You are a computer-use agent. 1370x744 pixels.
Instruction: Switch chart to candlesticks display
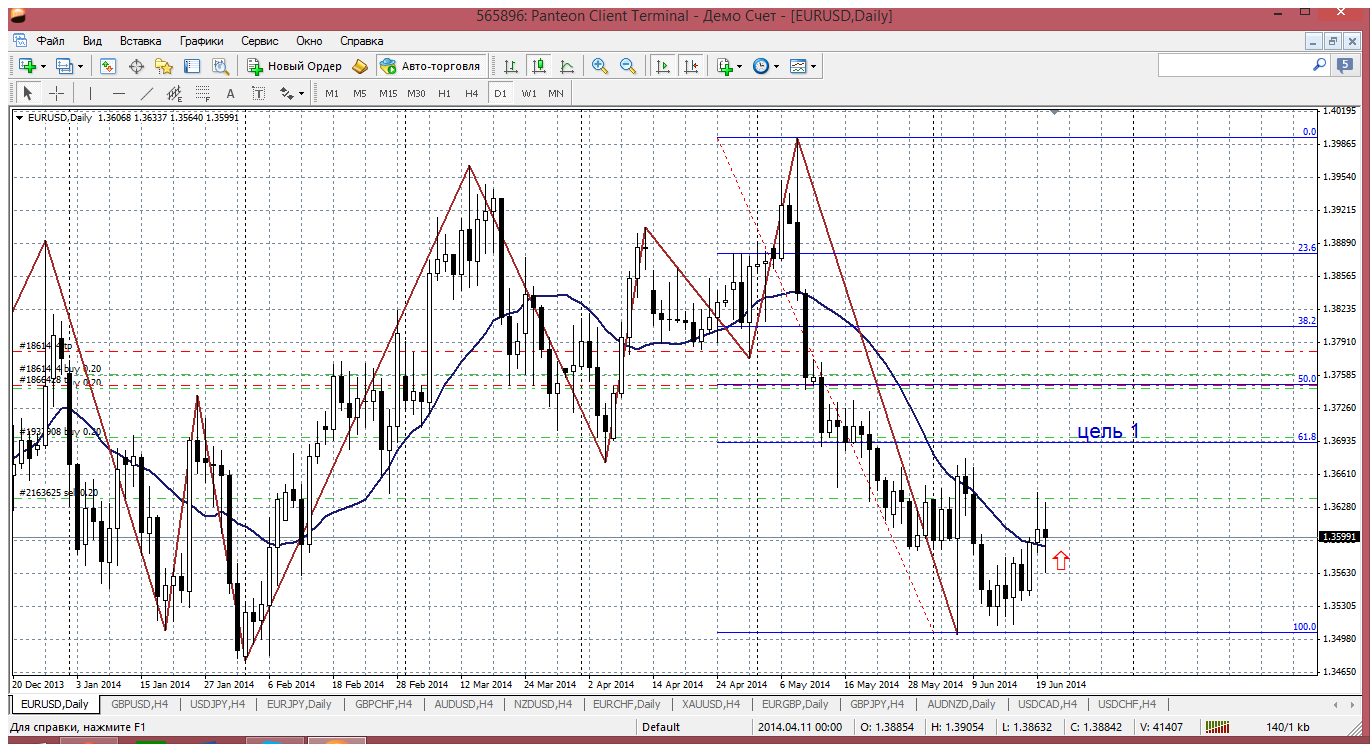pyautogui.click(x=539, y=66)
